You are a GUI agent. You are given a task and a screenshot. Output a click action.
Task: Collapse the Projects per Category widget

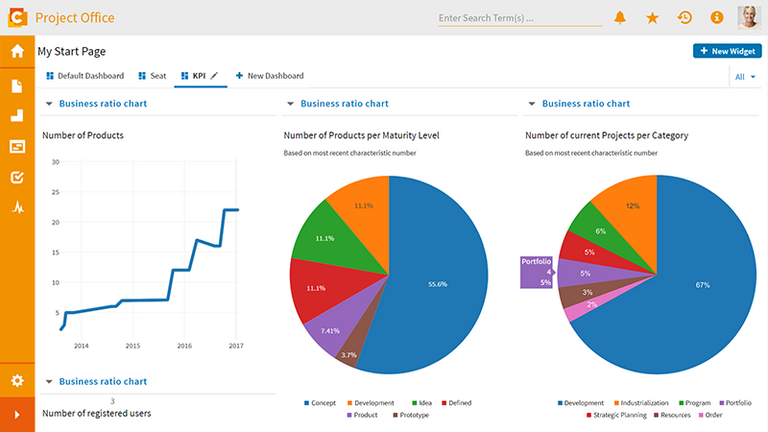tap(531, 104)
